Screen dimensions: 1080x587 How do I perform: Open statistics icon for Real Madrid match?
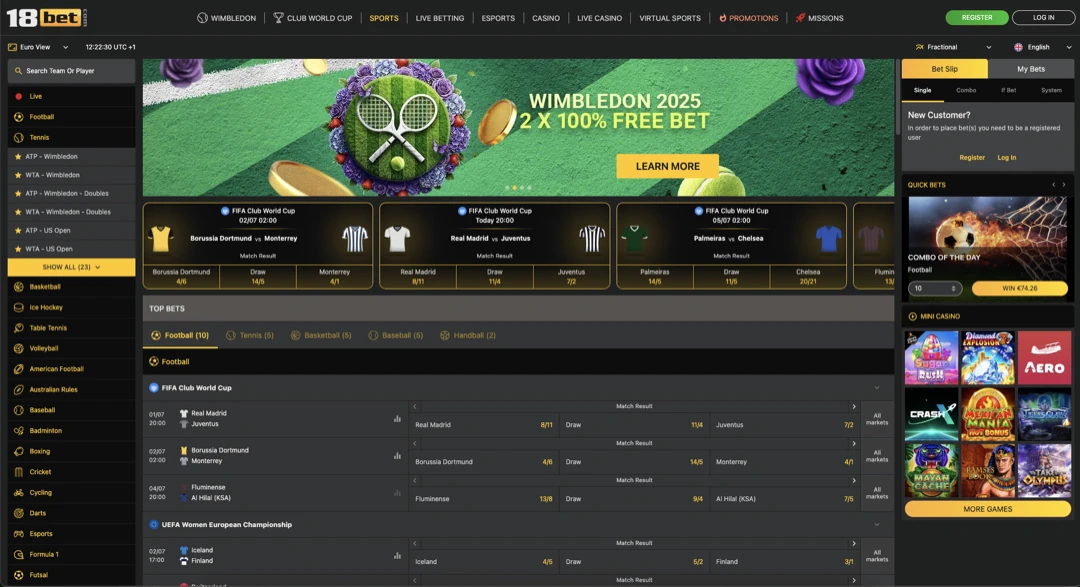pos(397,419)
